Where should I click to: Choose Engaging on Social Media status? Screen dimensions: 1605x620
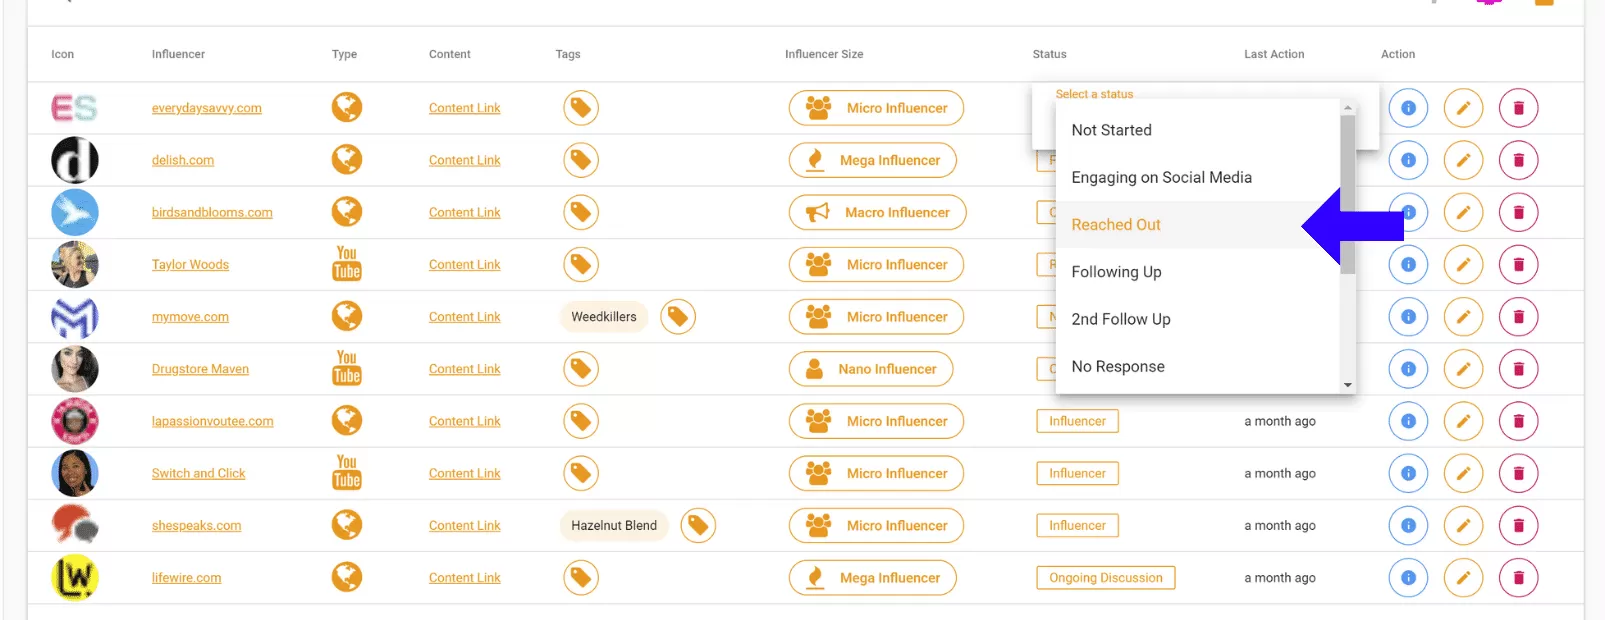click(1198, 177)
